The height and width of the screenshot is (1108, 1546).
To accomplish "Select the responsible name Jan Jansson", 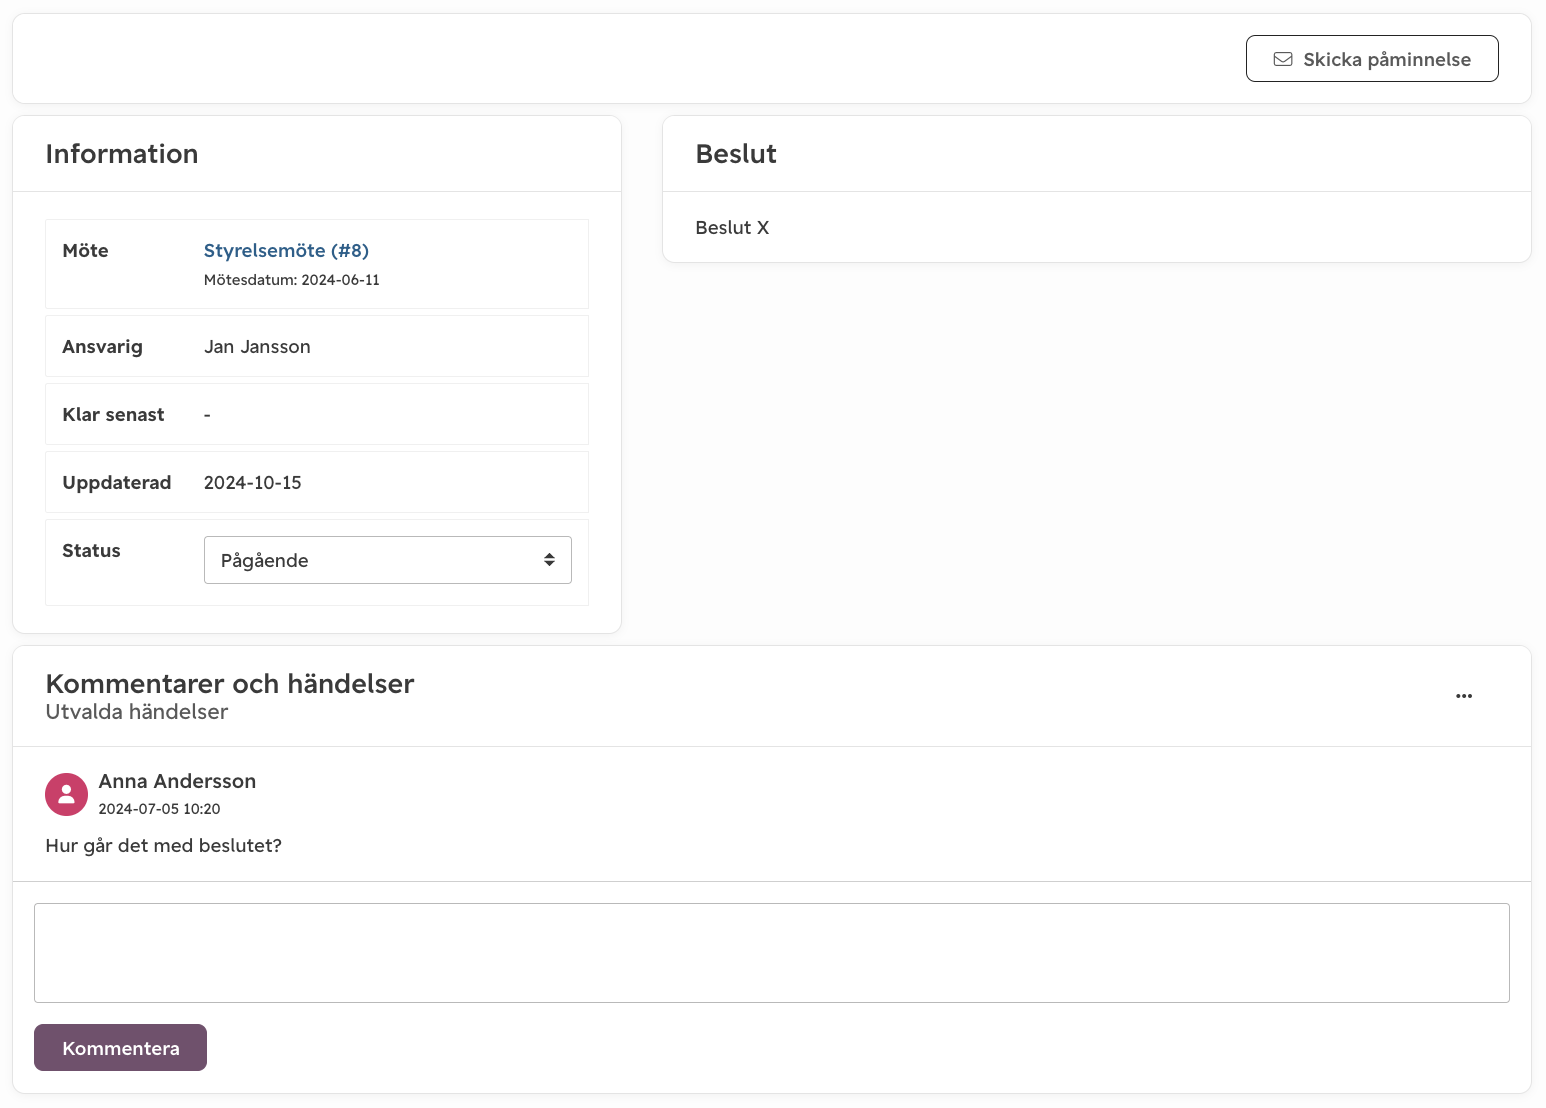I will tap(257, 347).
